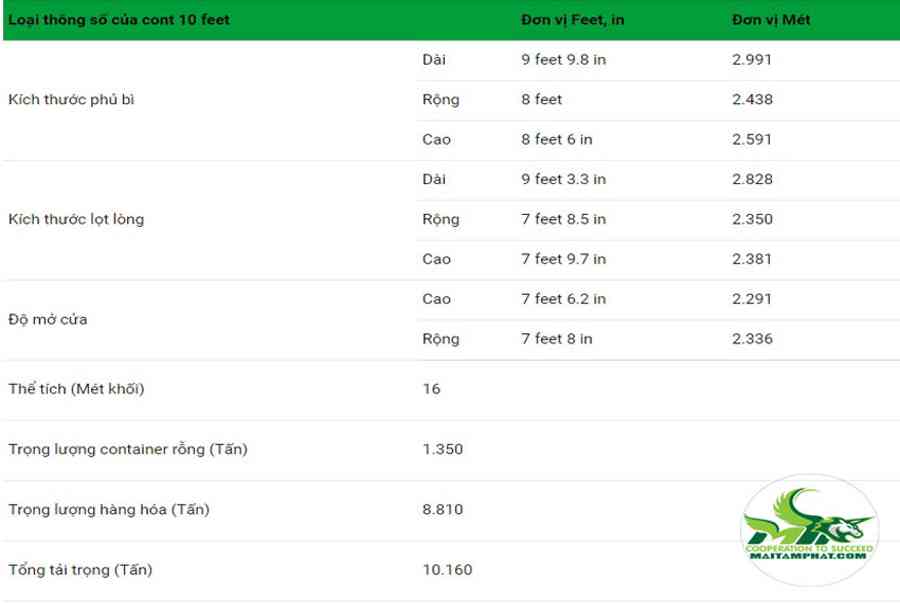Click the 2.991 meter value
Image resolution: width=900 pixels, height=603 pixels.
752,60
